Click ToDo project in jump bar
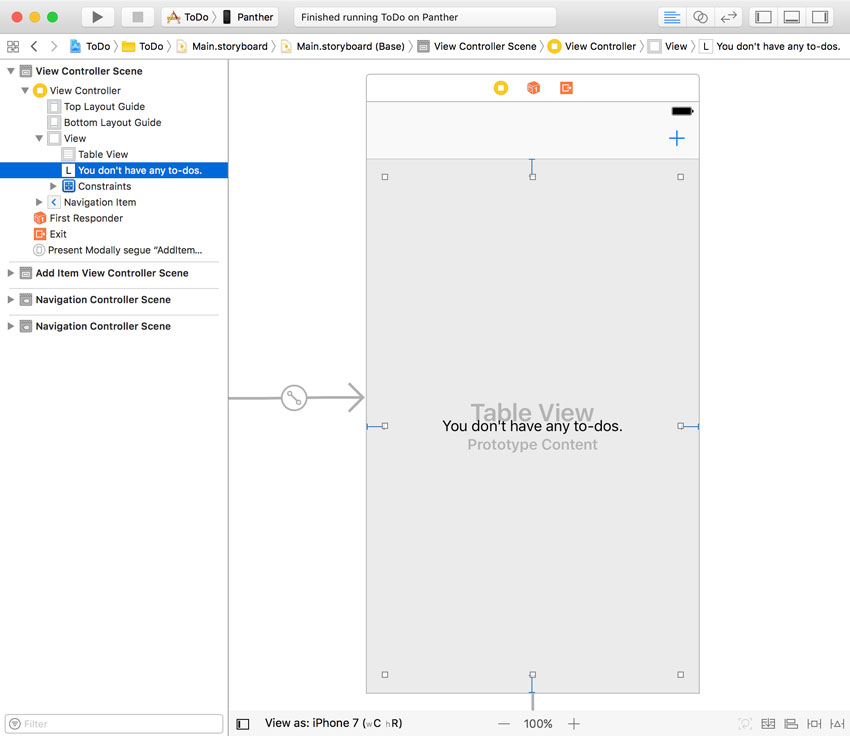Screen dimensions: 850x736 click(91, 47)
